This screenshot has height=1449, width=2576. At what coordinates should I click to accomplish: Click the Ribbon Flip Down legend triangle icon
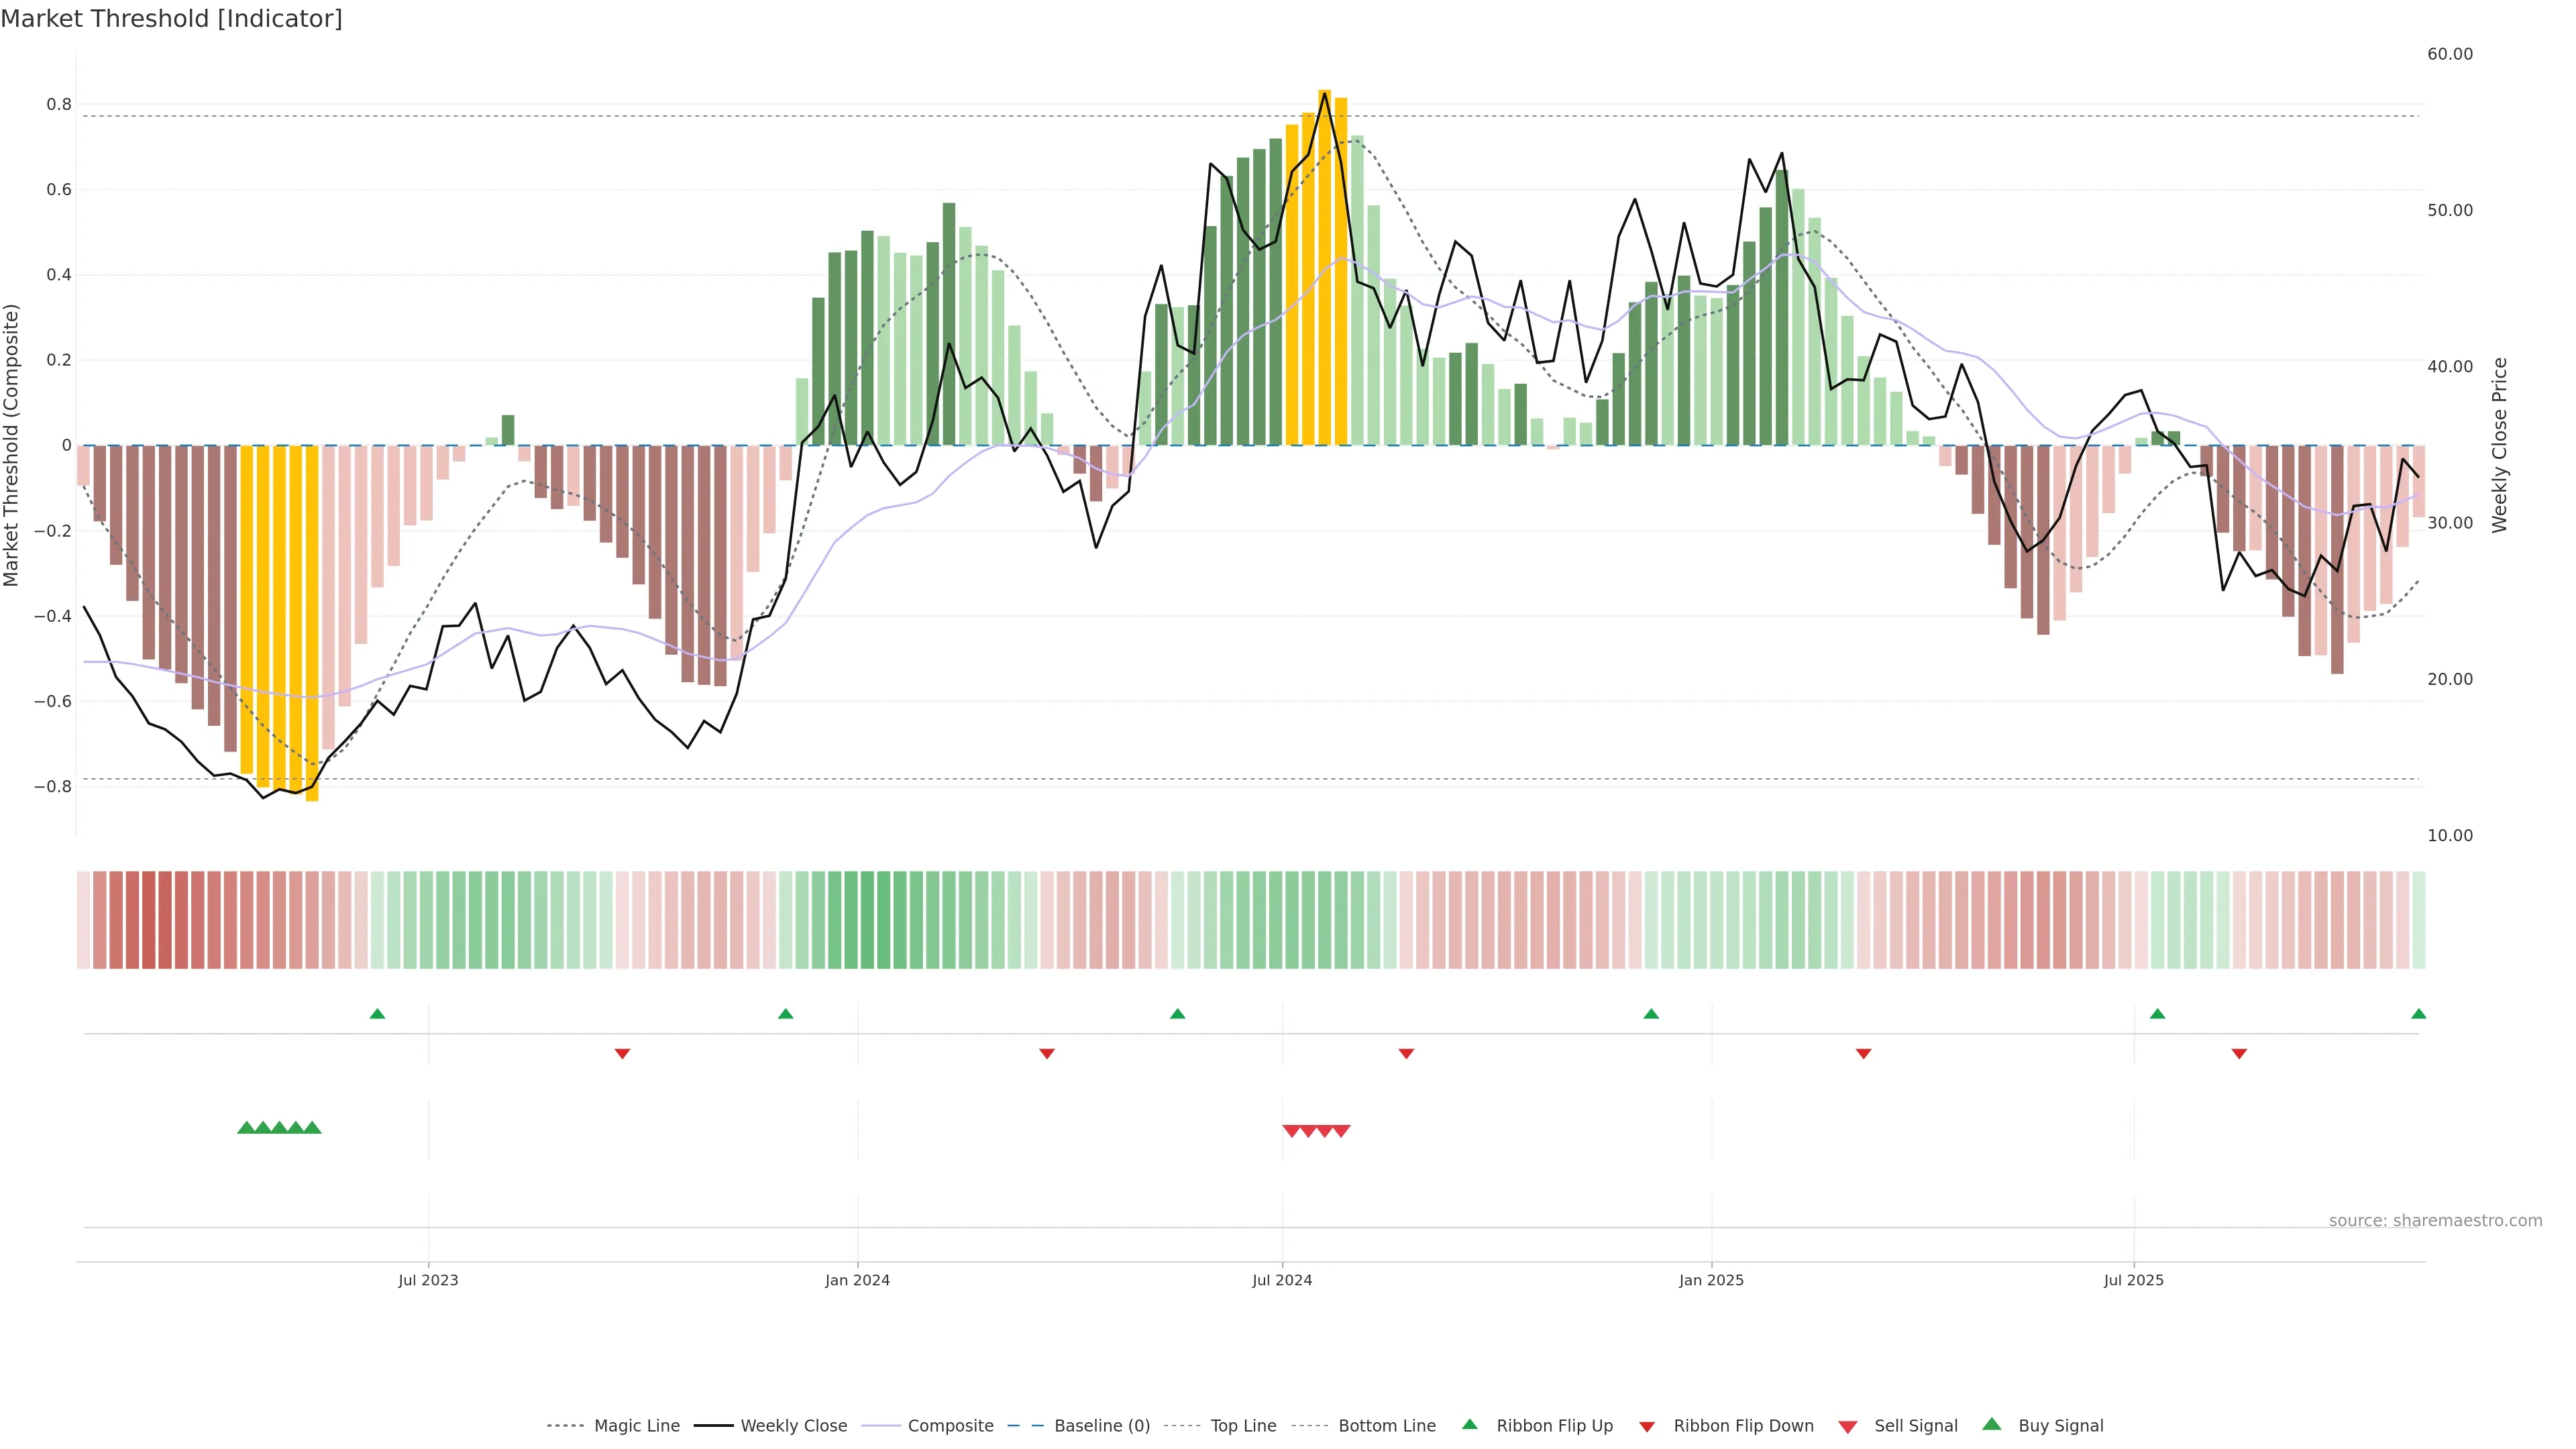[x=1647, y=1427]
